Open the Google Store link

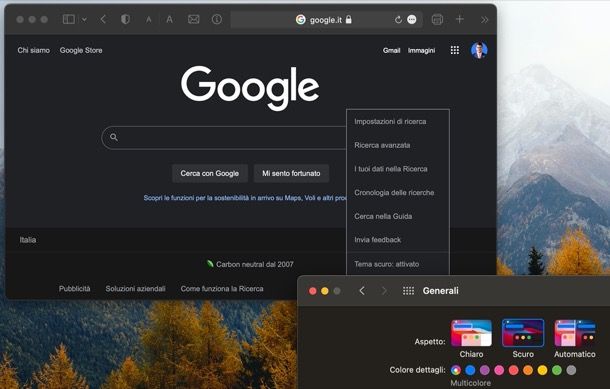81,50
